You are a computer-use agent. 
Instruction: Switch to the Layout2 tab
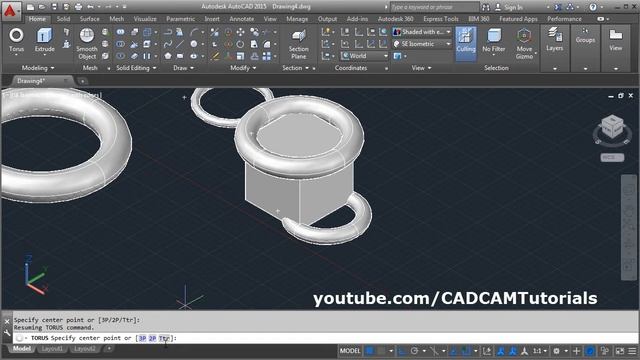click(x=85, y=349)
